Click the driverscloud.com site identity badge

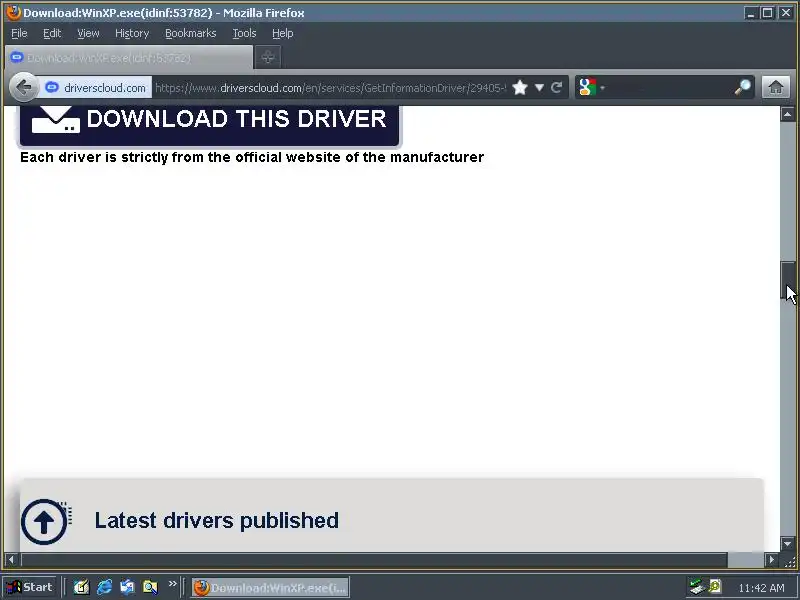(96, 88)
